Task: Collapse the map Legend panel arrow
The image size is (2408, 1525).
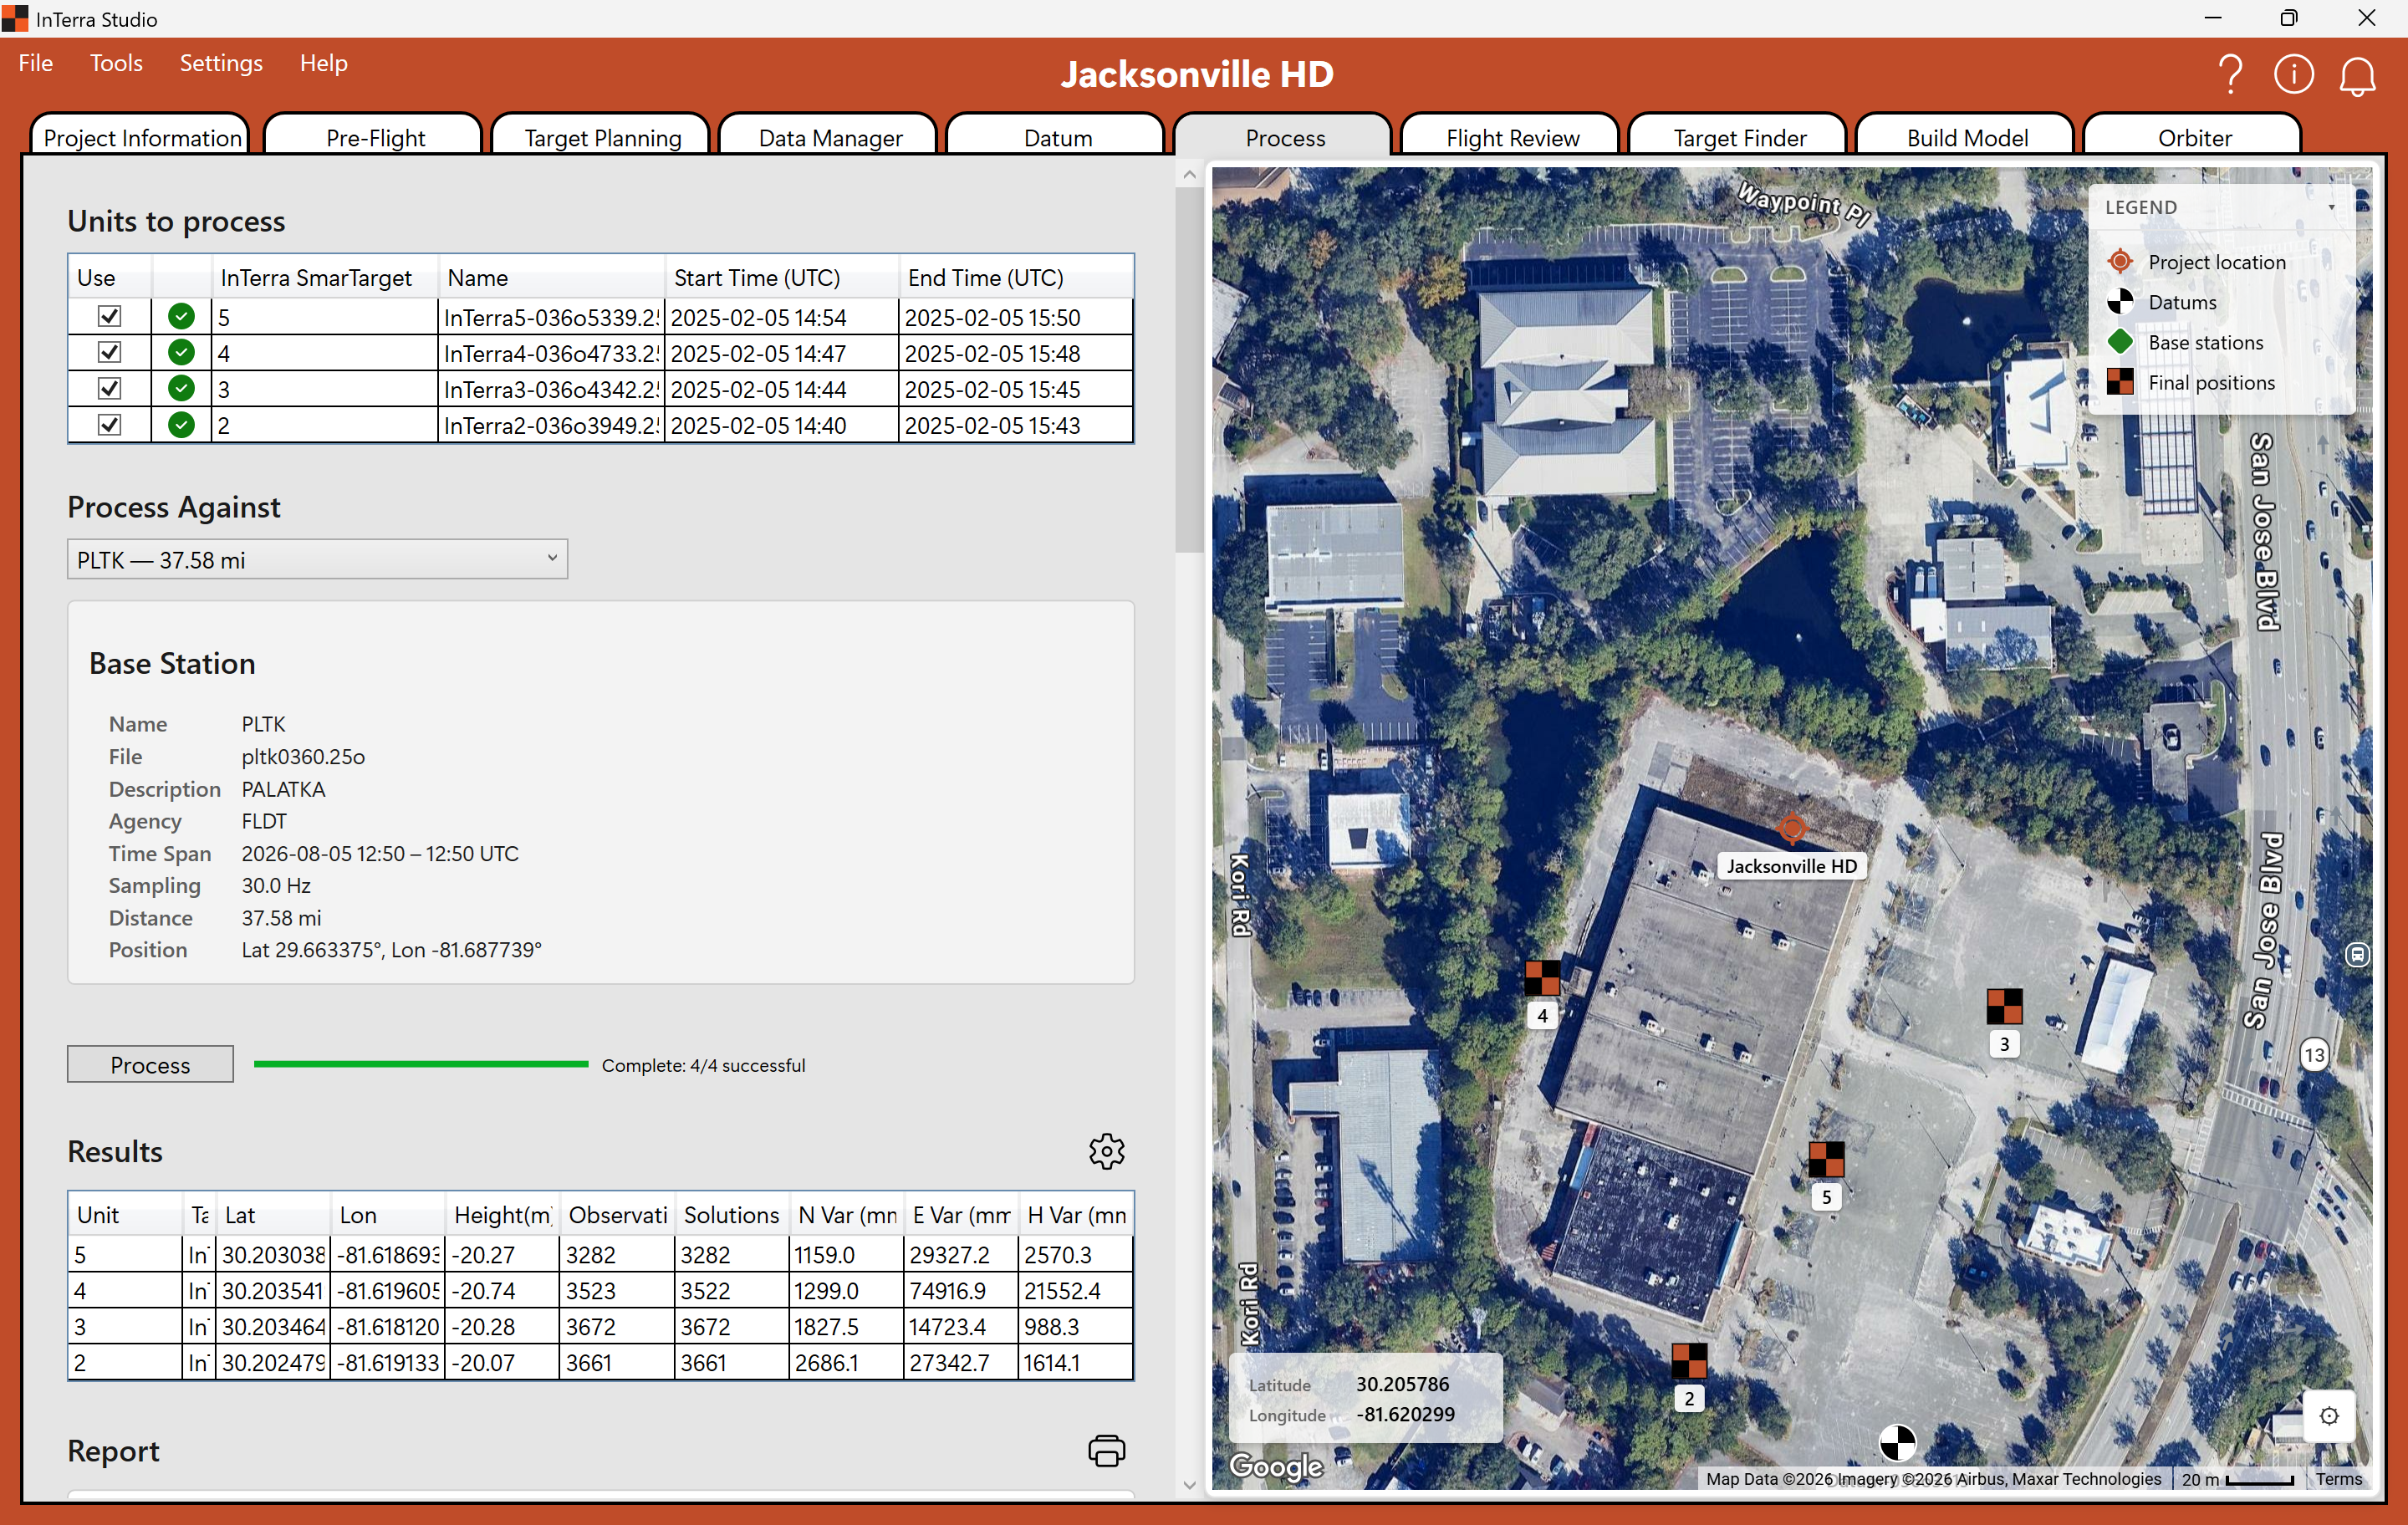Action: [x=2331, y=207]
